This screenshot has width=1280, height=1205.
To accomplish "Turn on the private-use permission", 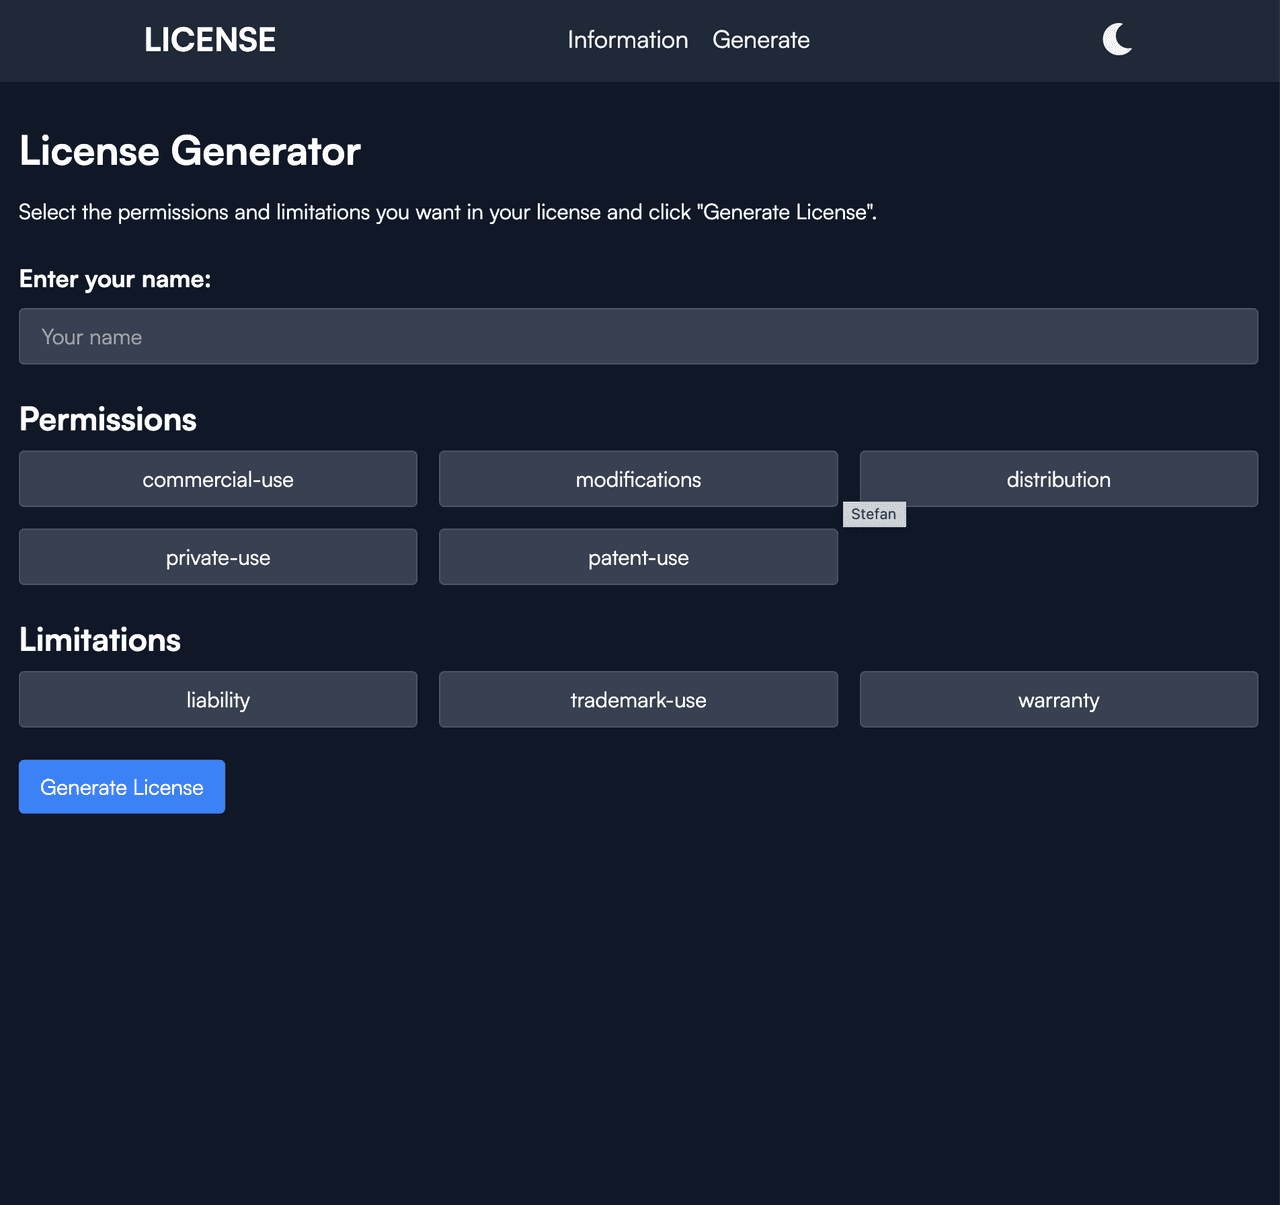I will [218, 557].
